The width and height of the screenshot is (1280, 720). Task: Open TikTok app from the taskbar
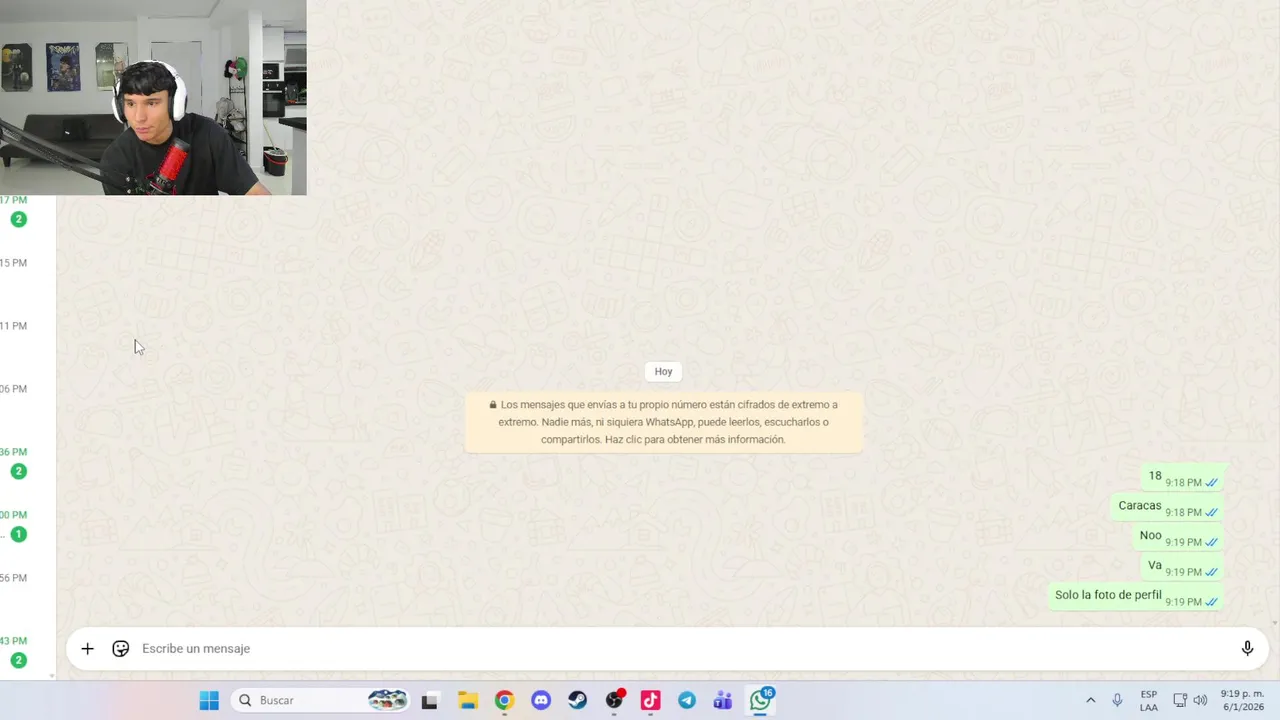coord(650,701)
